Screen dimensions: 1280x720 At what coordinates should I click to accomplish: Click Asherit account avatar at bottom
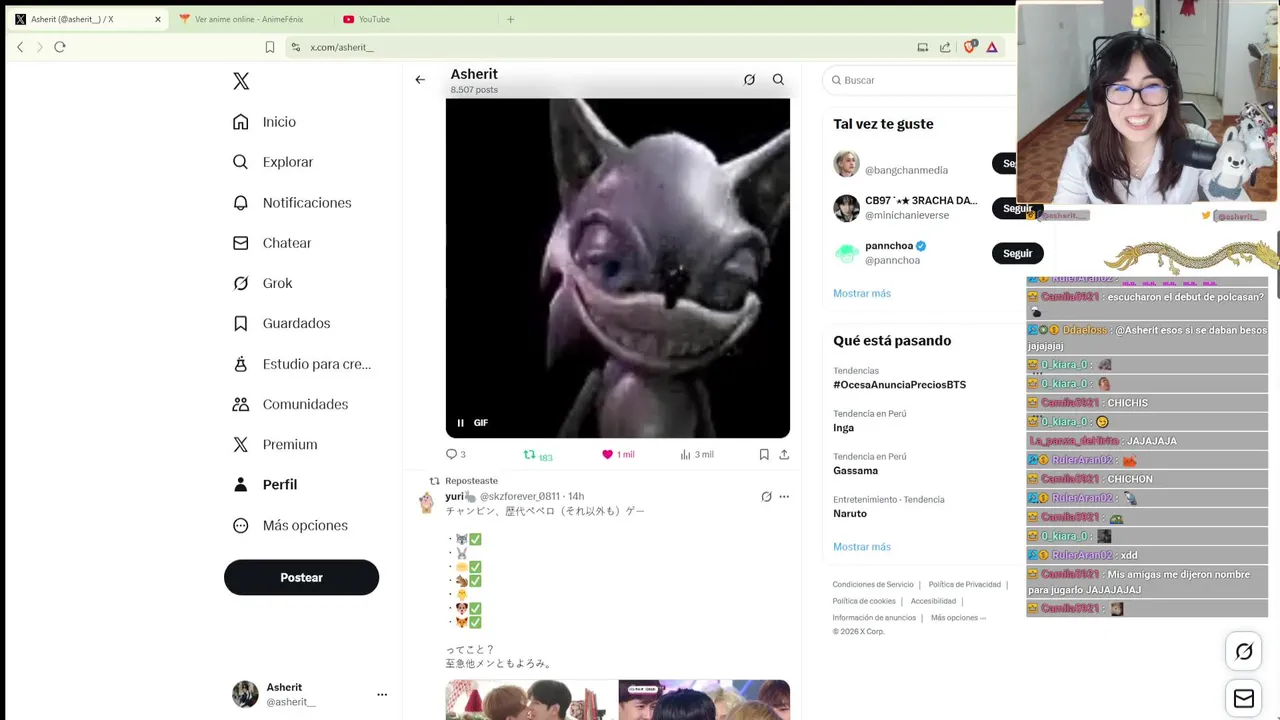[x=245, y=694]
